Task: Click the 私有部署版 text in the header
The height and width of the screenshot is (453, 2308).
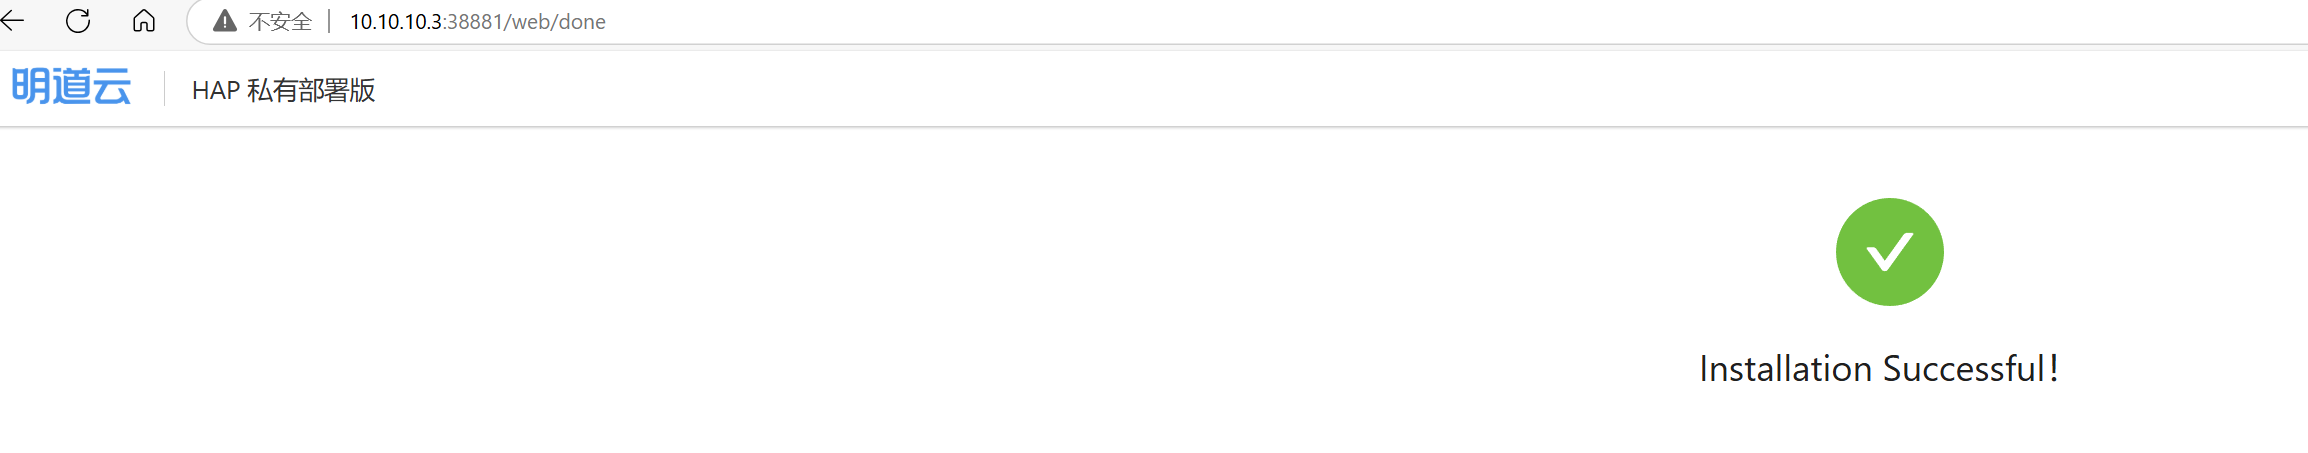Action: pos(311,91)
